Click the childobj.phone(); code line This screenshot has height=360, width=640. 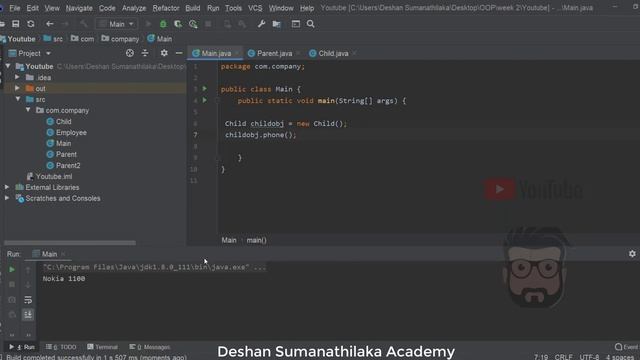pos(261,135)
